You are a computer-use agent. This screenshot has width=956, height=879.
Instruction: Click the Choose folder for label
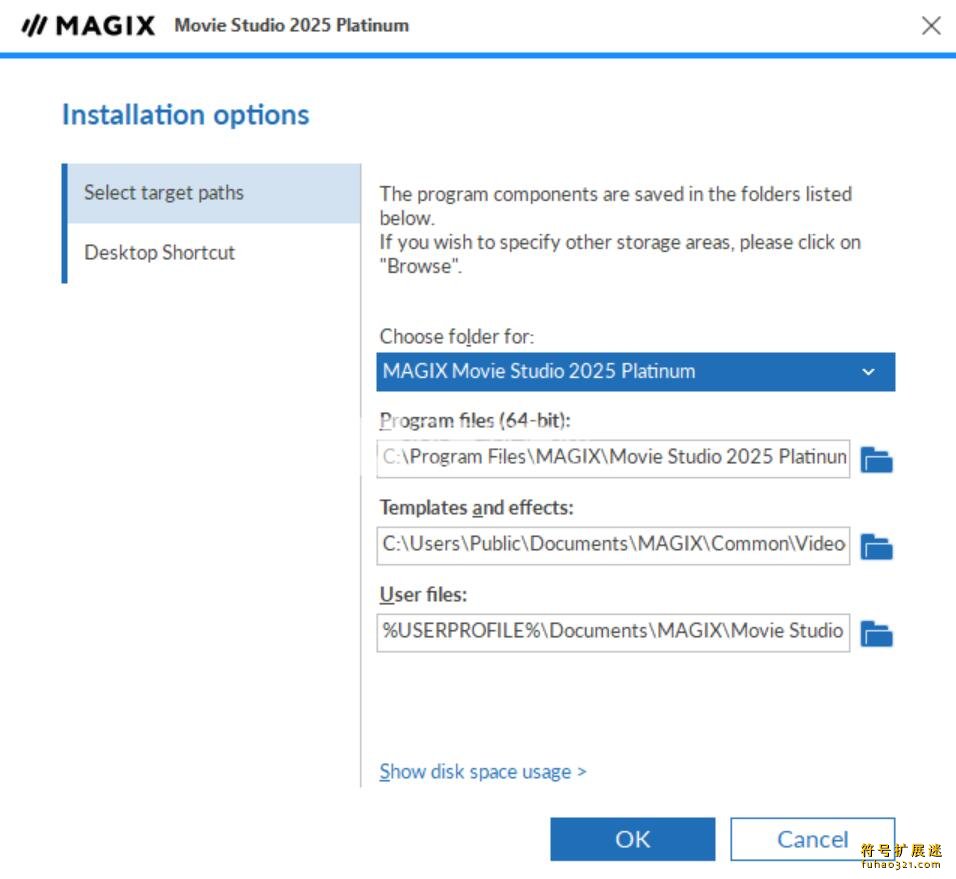(x=457, y=336)
